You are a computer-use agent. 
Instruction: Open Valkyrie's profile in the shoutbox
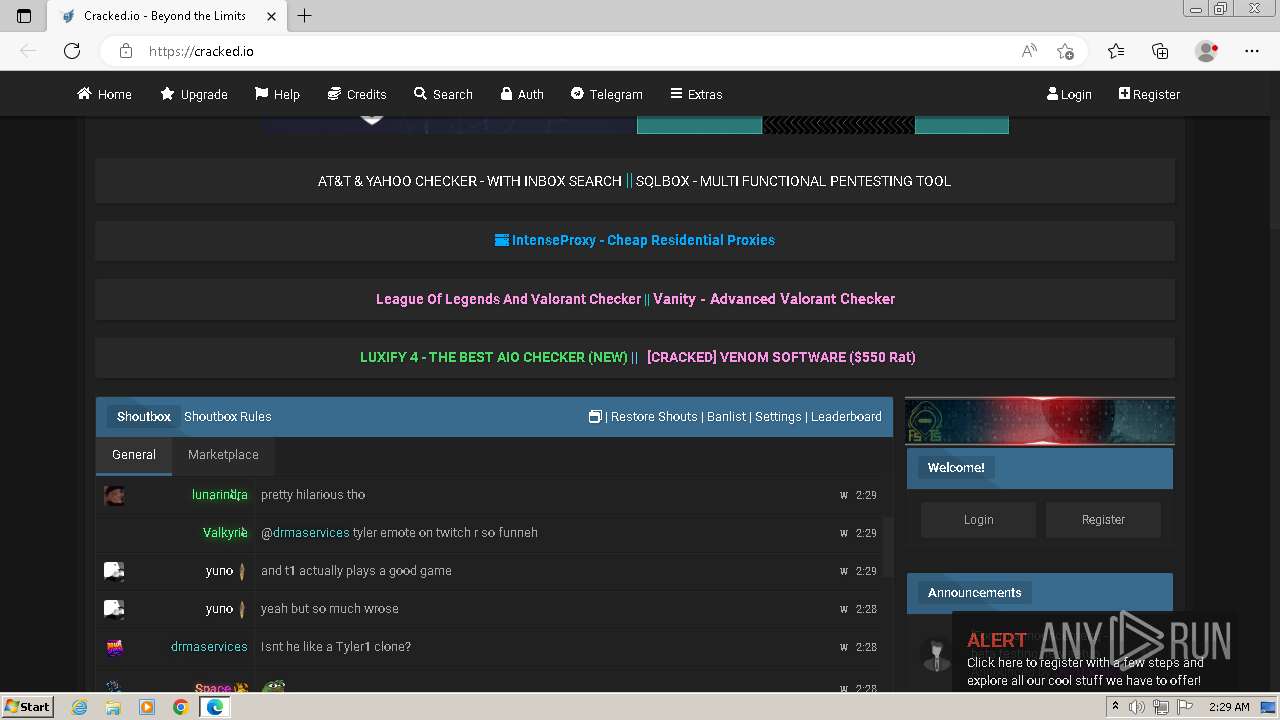(225, 533)
